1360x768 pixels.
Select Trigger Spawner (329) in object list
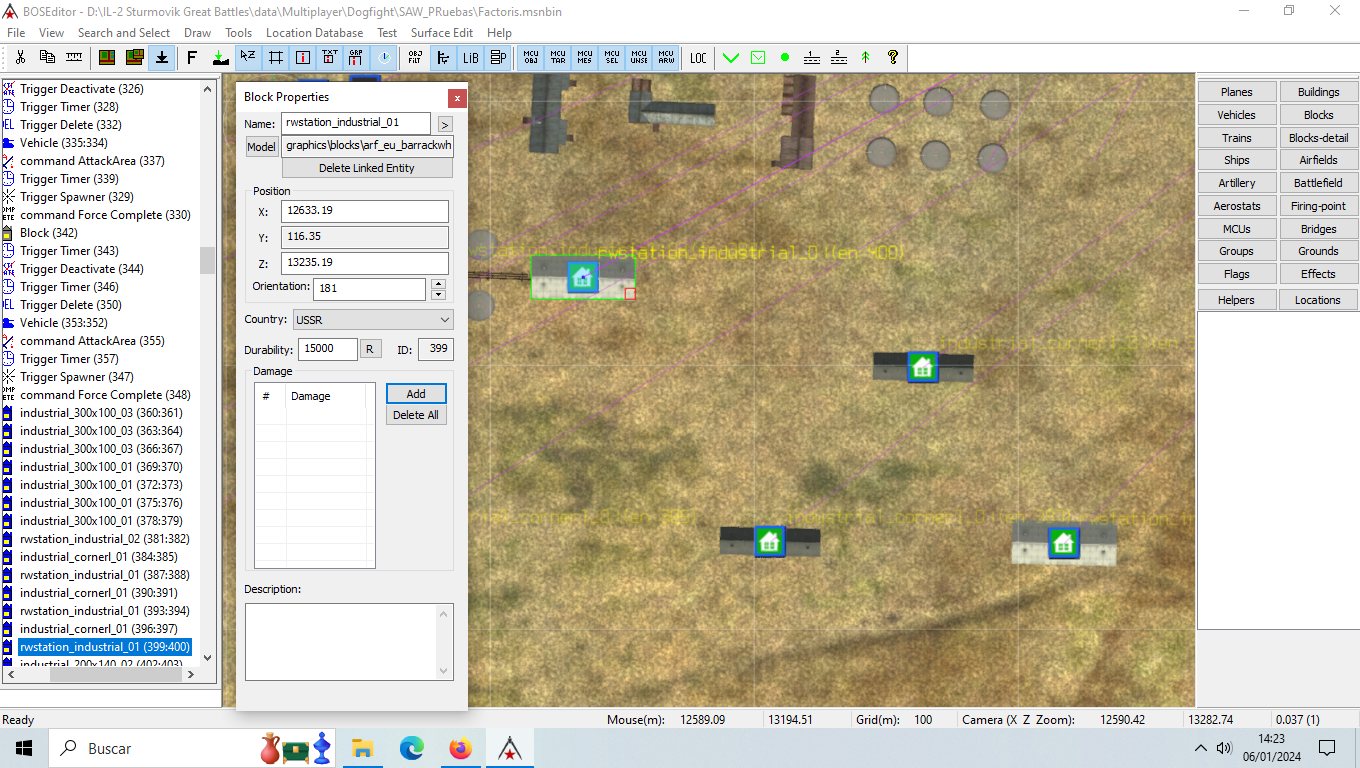tap(77, 197)
